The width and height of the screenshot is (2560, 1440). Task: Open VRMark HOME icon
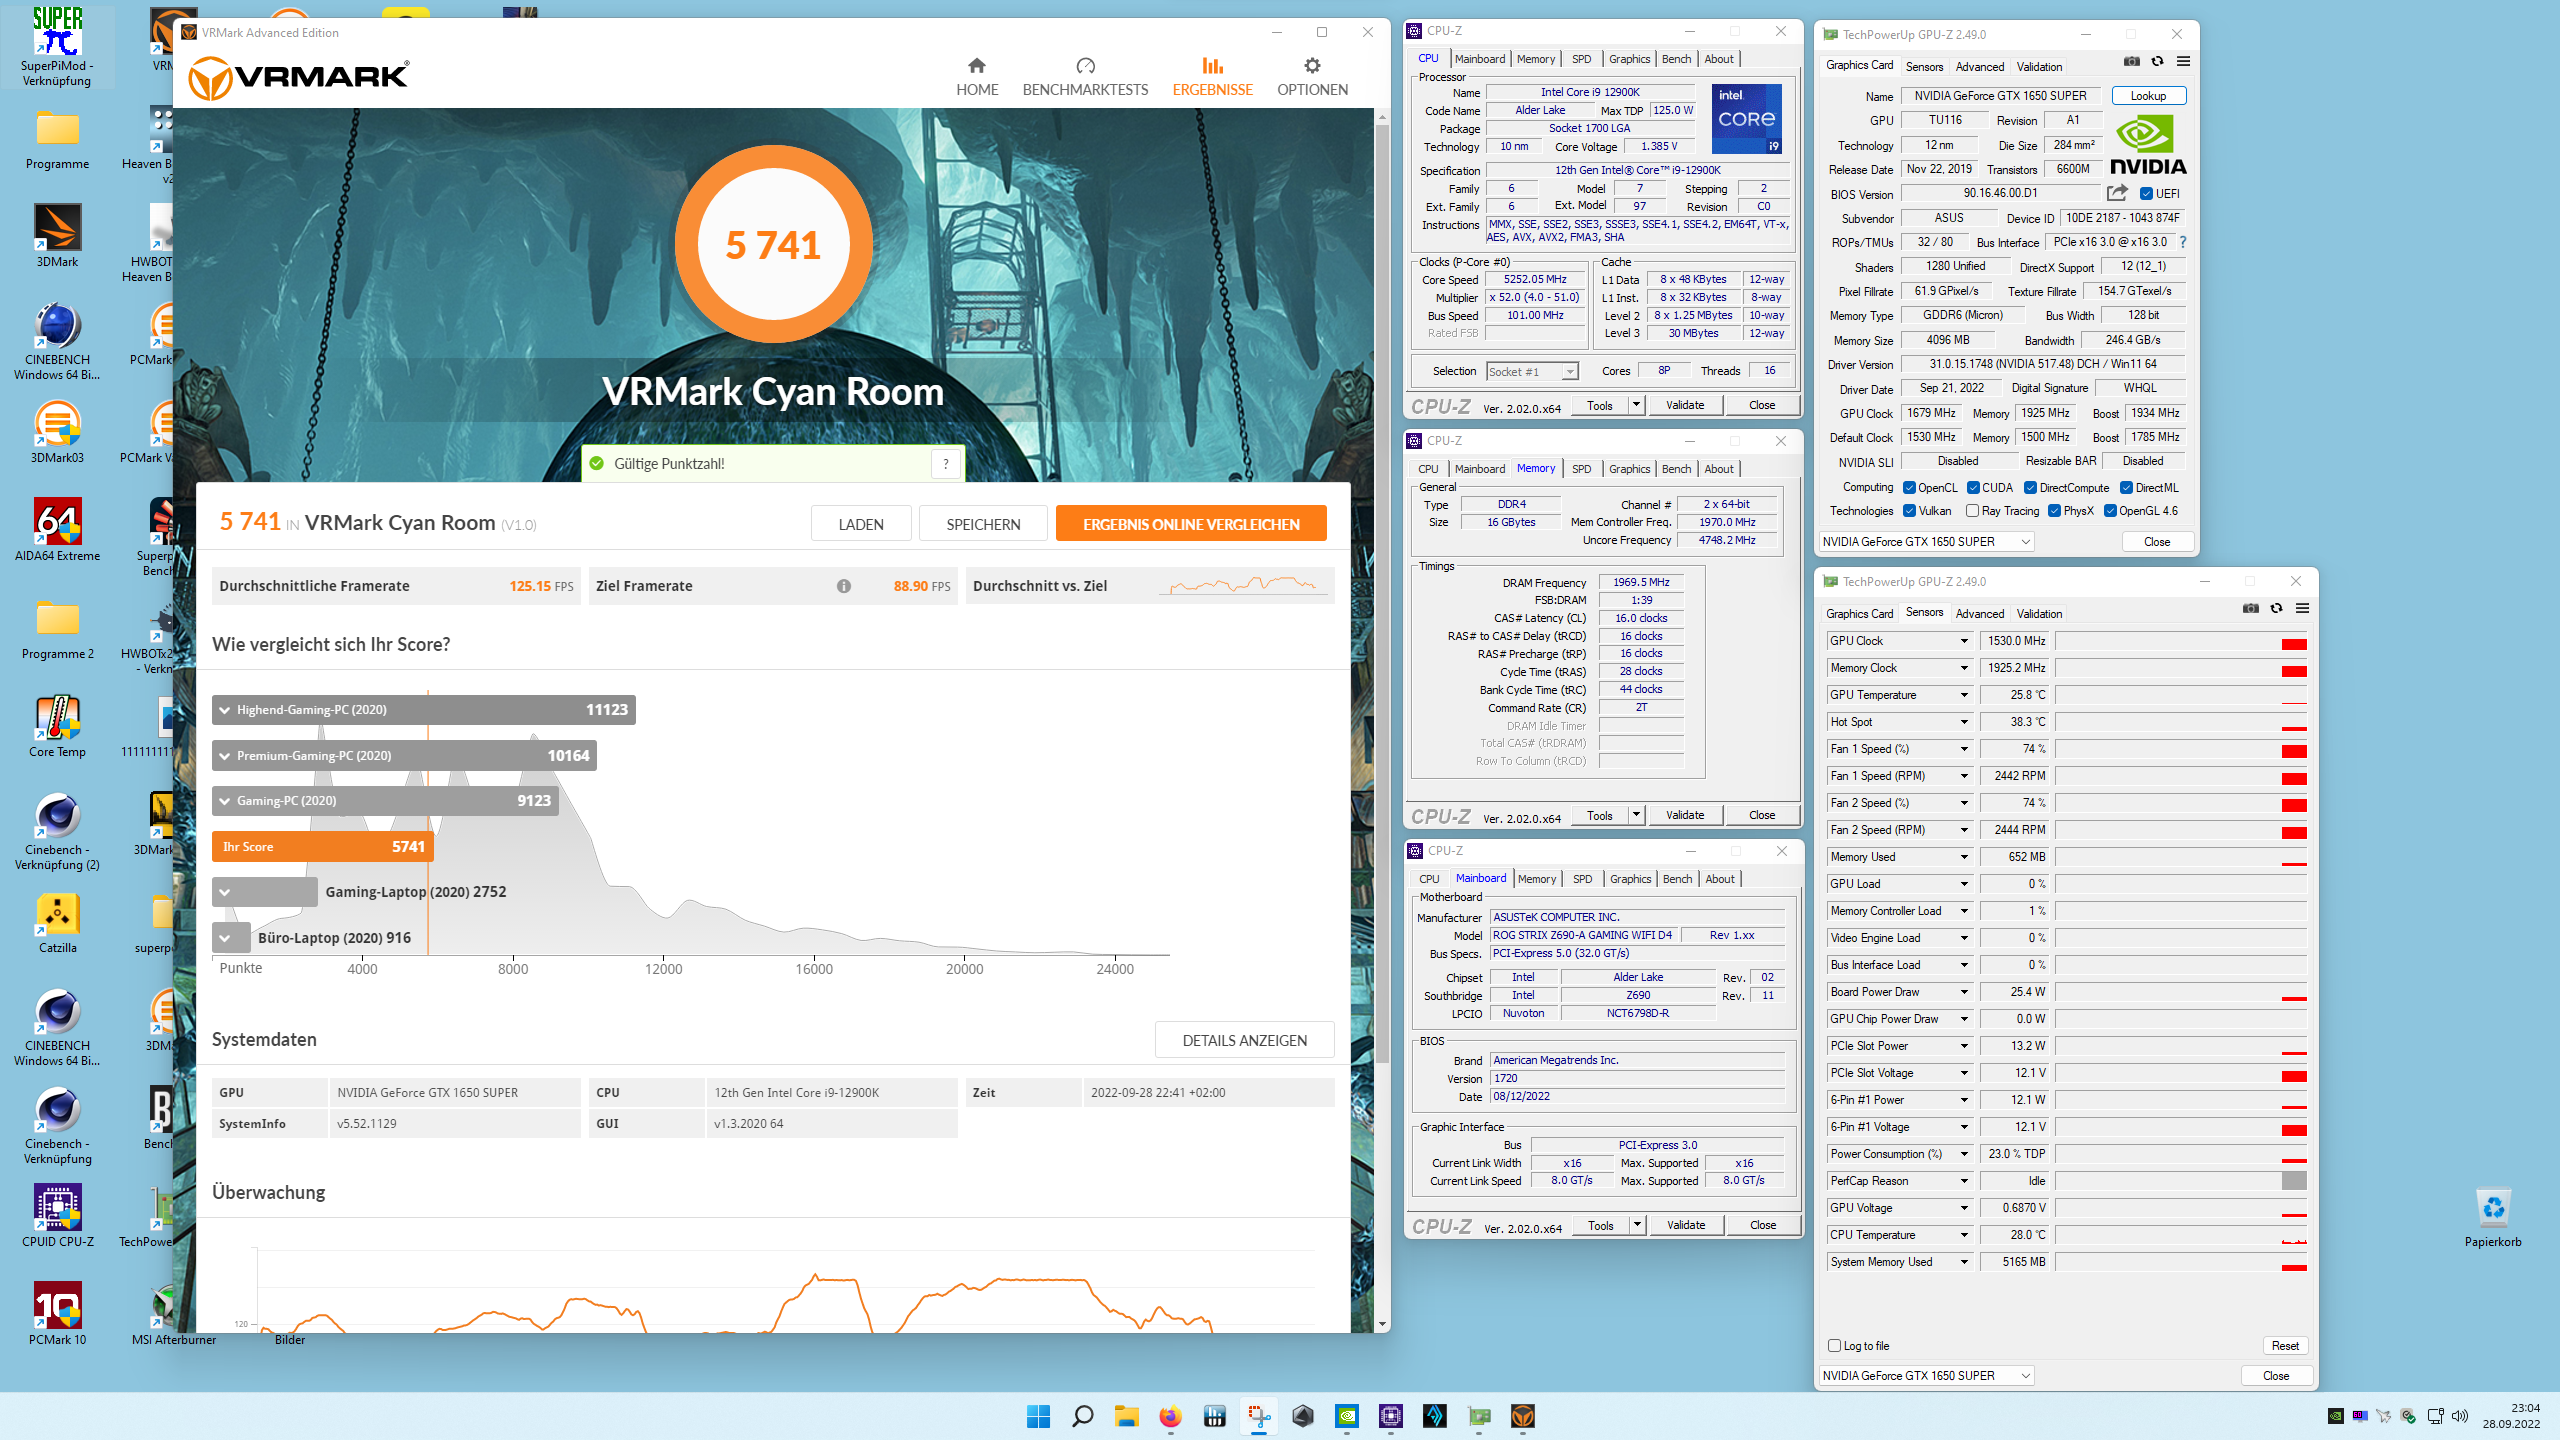tap(977, 66)
